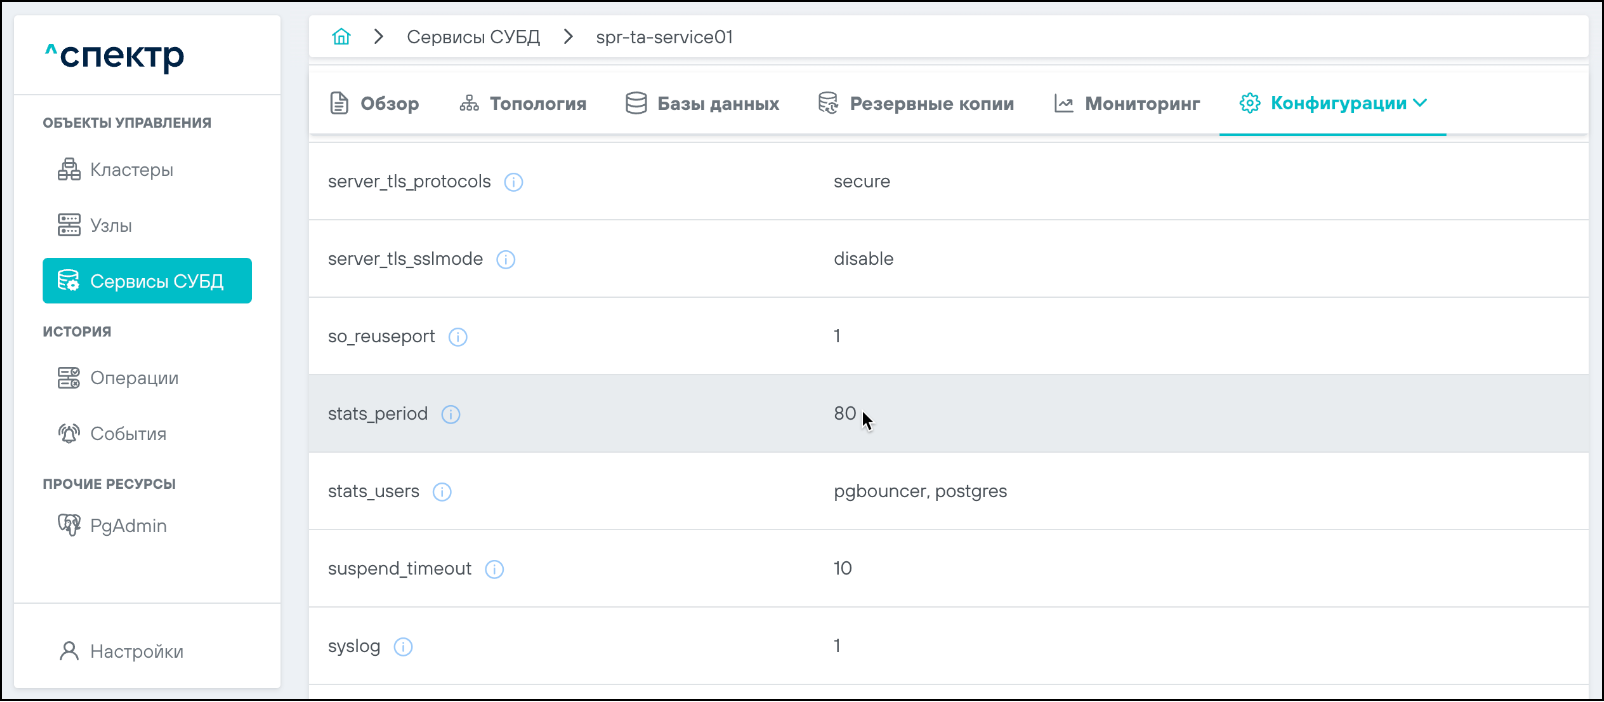Open Кластеры in the sidebar
Image resolution: width=1604 pixels, height=702 pixels.
(131, 170)
